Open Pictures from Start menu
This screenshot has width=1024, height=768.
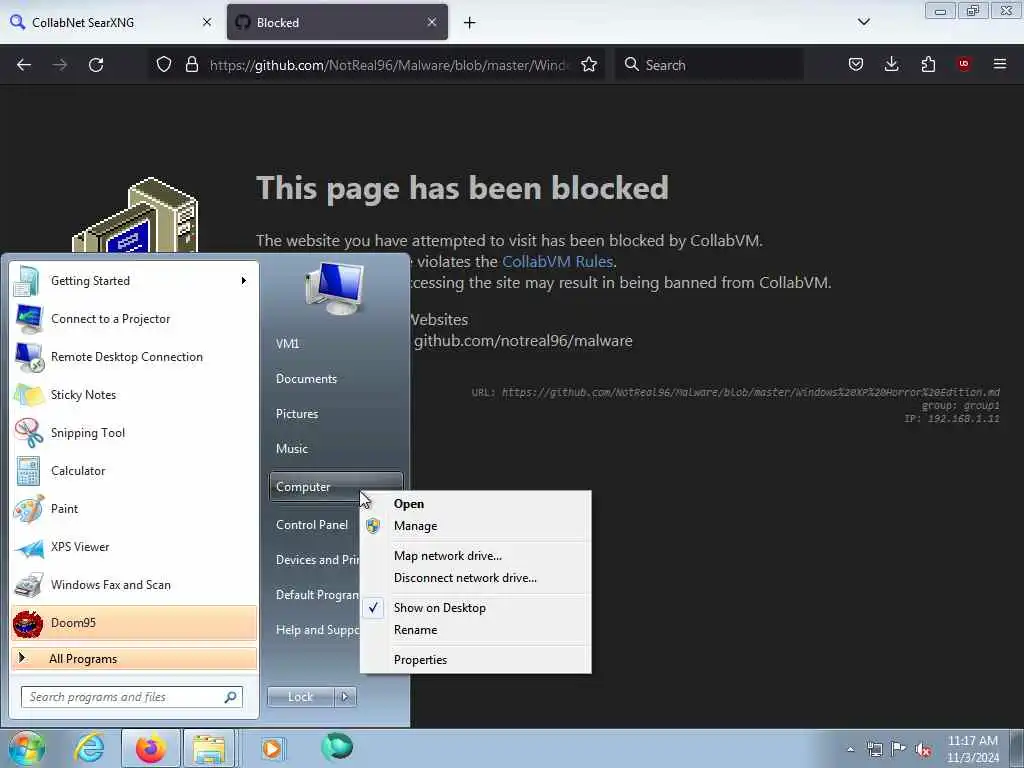[297, 414]
